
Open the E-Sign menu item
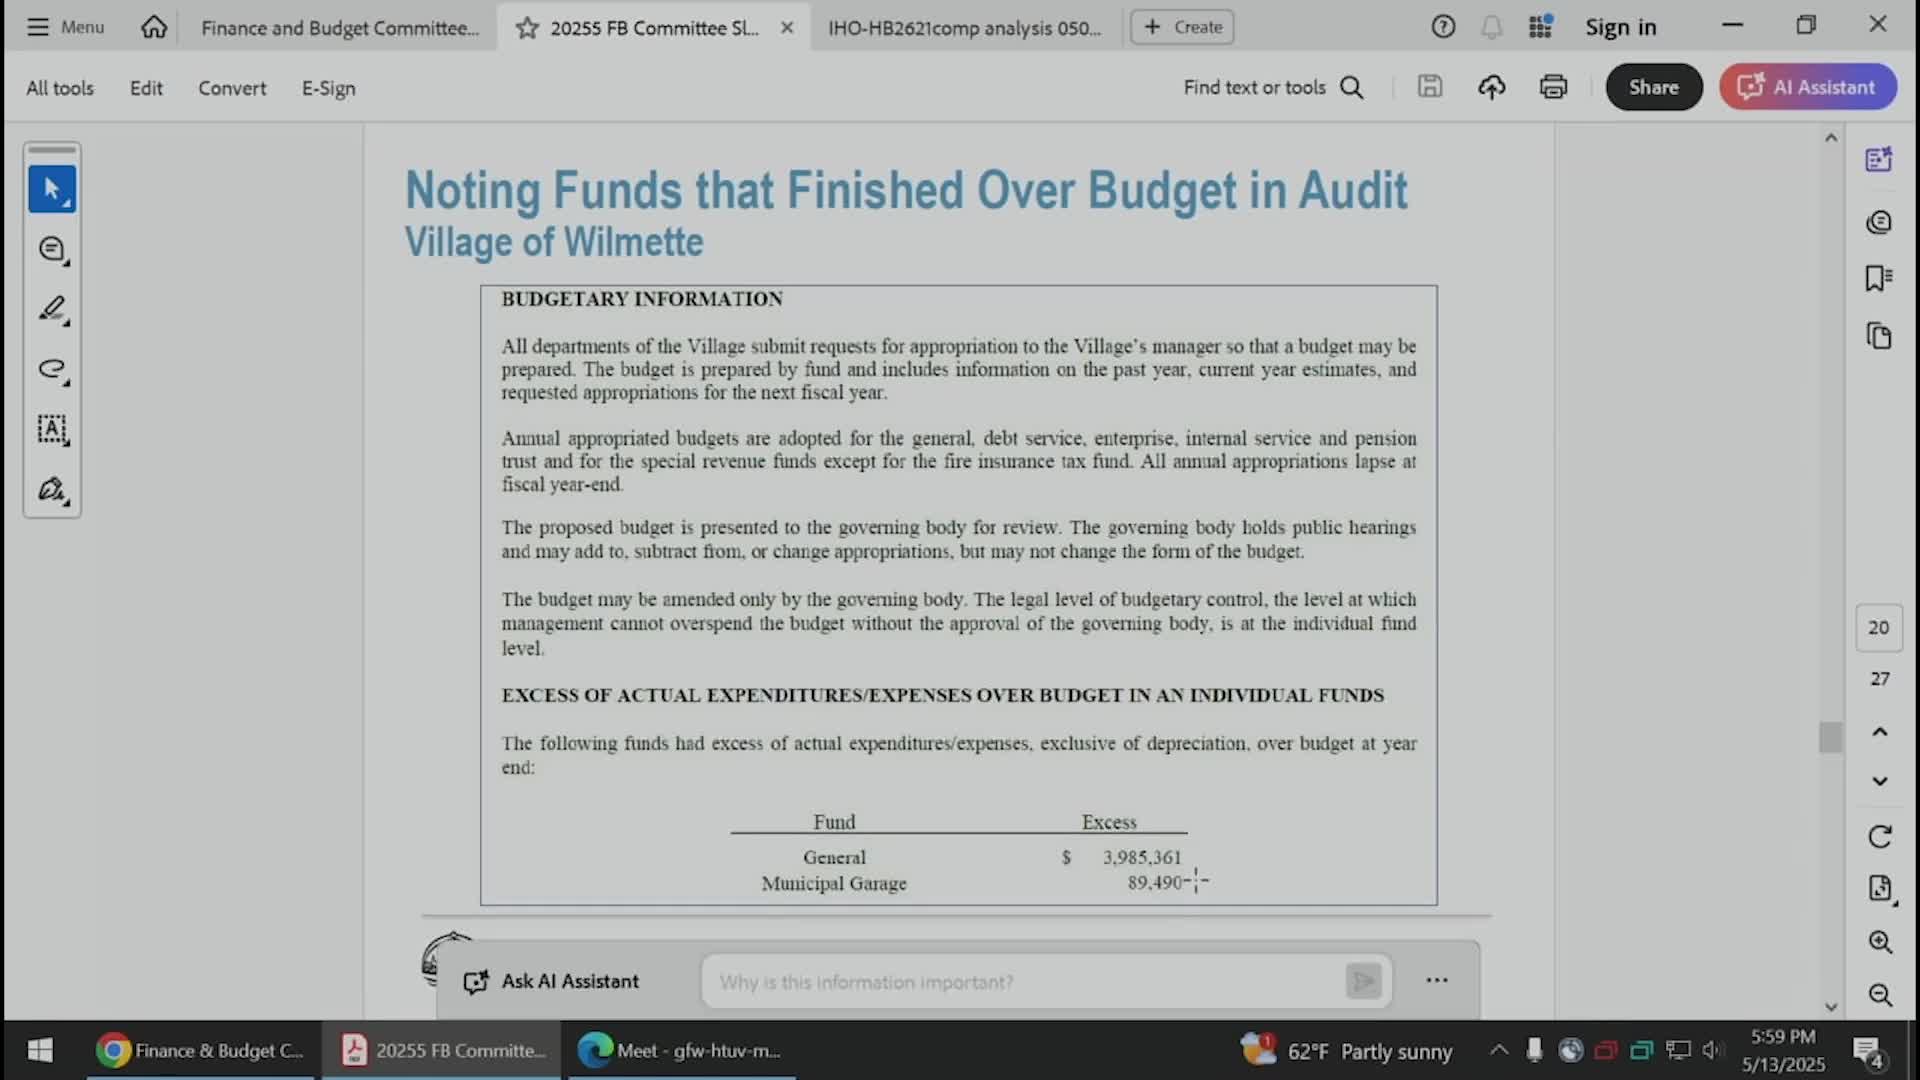(x=328, y=88)
